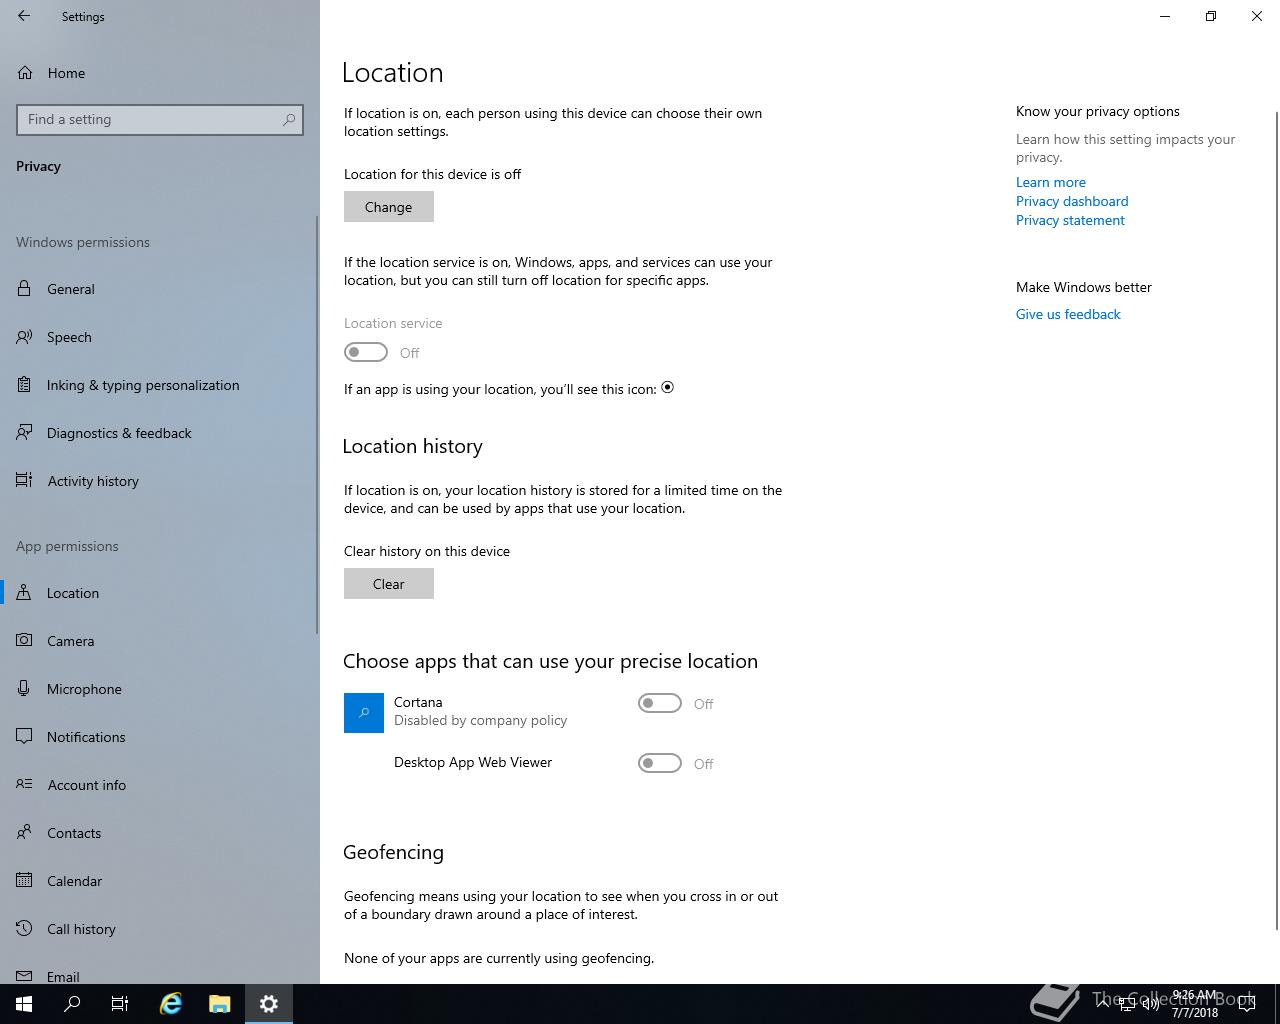Toggle Desktop App Web Viewer location switch
Screen dimensions: 1280x1024
click(660, 763)
